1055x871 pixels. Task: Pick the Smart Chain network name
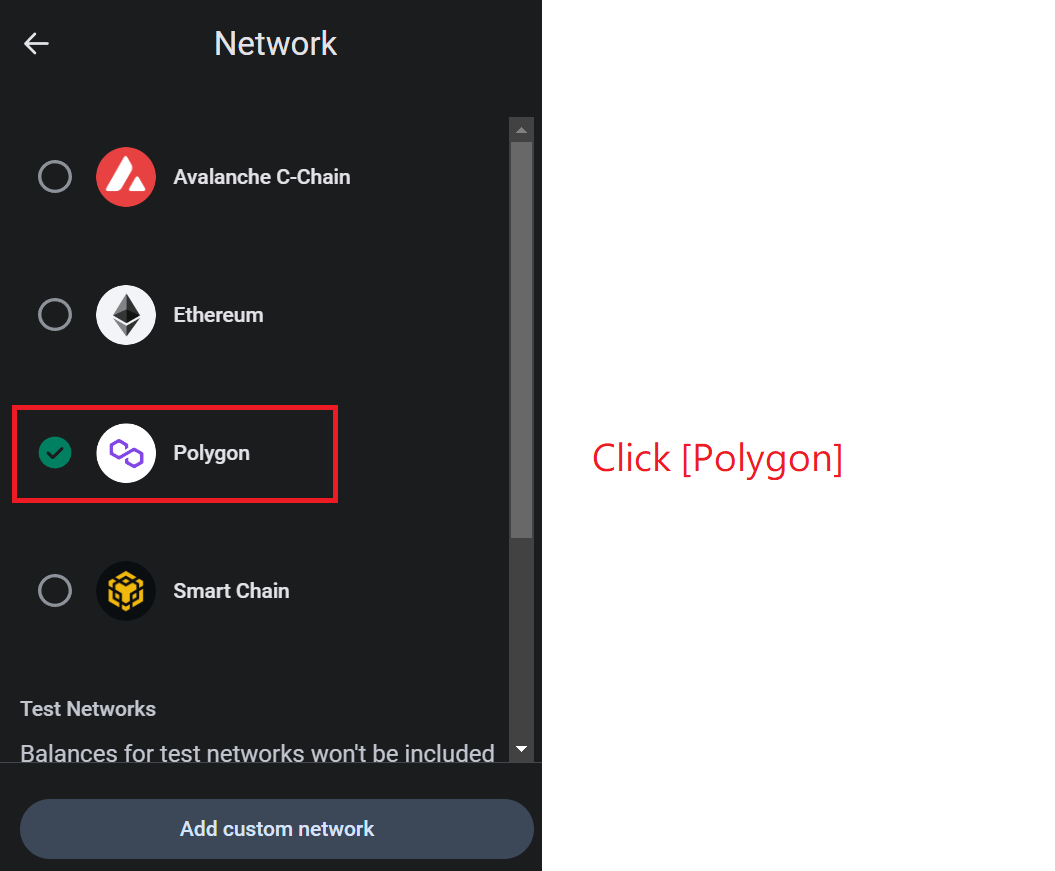[x=231, y=591]
